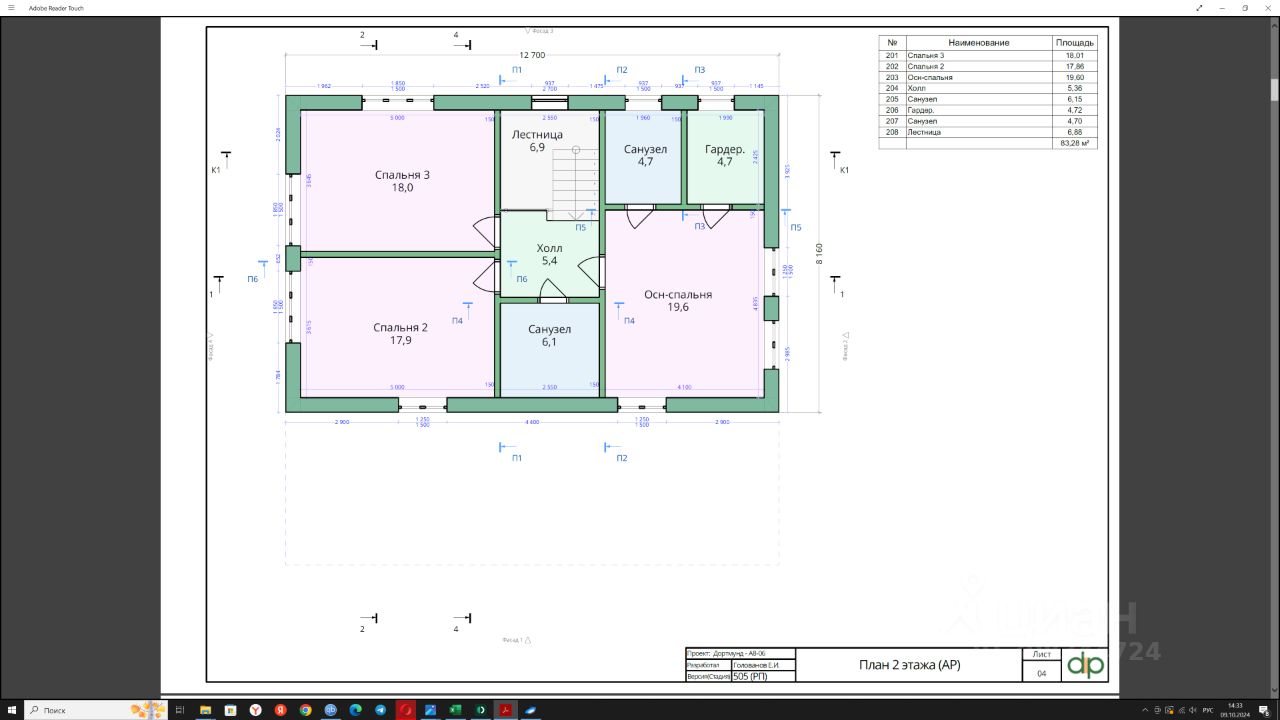
Task: Open the Adobe Reader Touch hamburger menu
Action: click(x=11, y=7)
